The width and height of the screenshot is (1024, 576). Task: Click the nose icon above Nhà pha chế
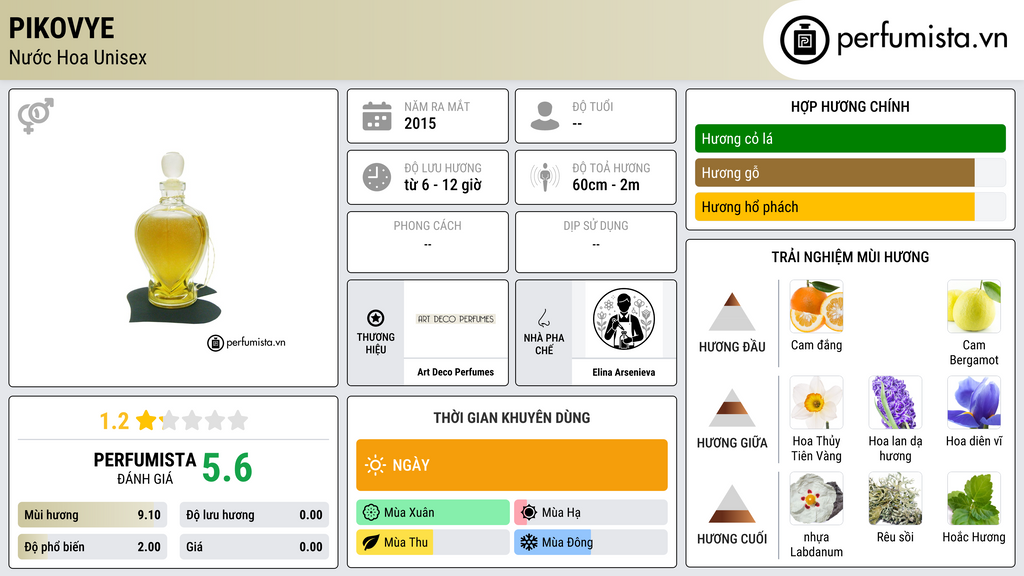(543, 318)
